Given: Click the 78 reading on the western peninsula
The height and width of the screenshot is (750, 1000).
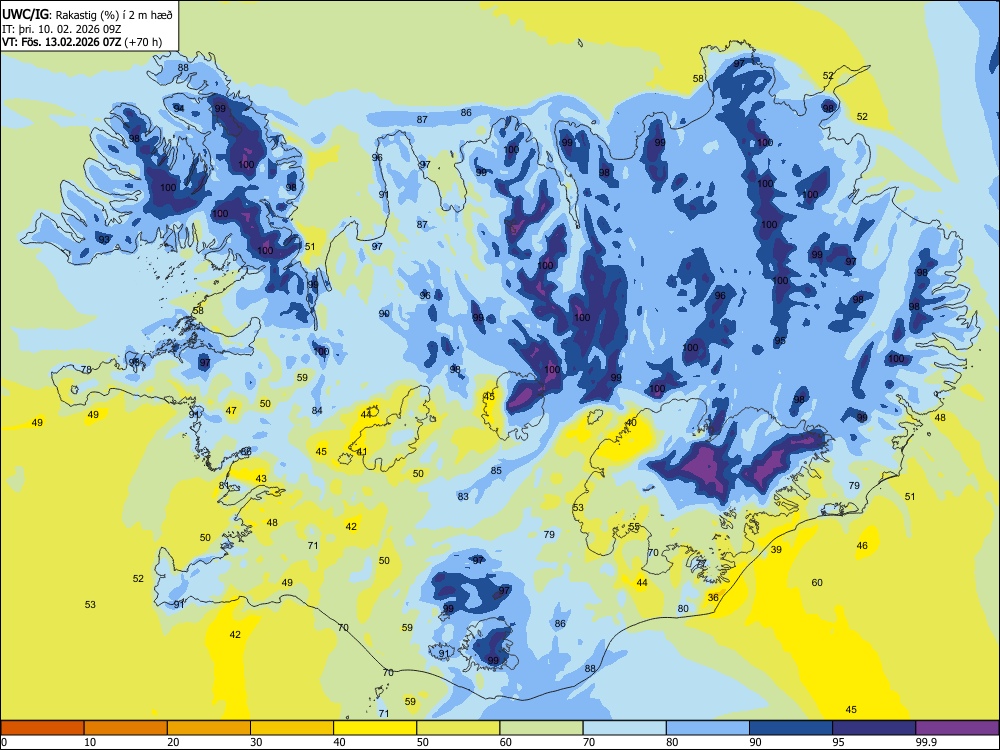Looking at the screenshot, I should pyautogui.click(x=86, y=369).
